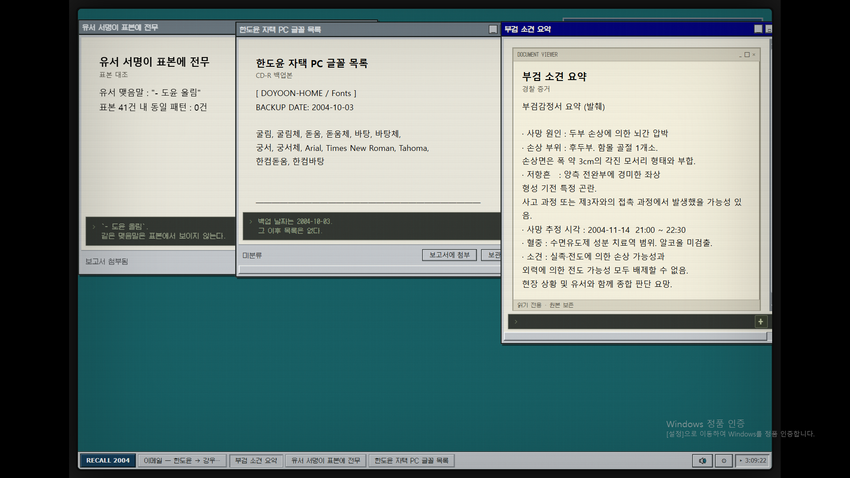Mute sound via the speaker tray icon
Screen dimensions: 850x478
702,461
